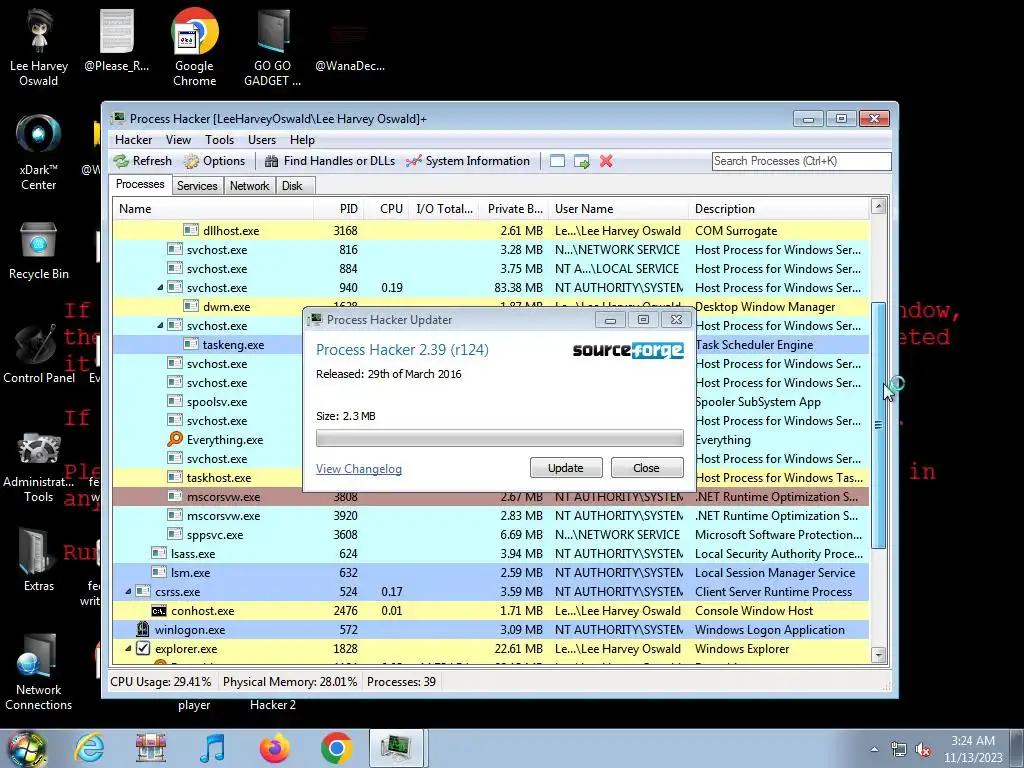The image size is (1024, 768).
Task: Open System Information graph toolbar item
Action: click(x=468, y=161)
